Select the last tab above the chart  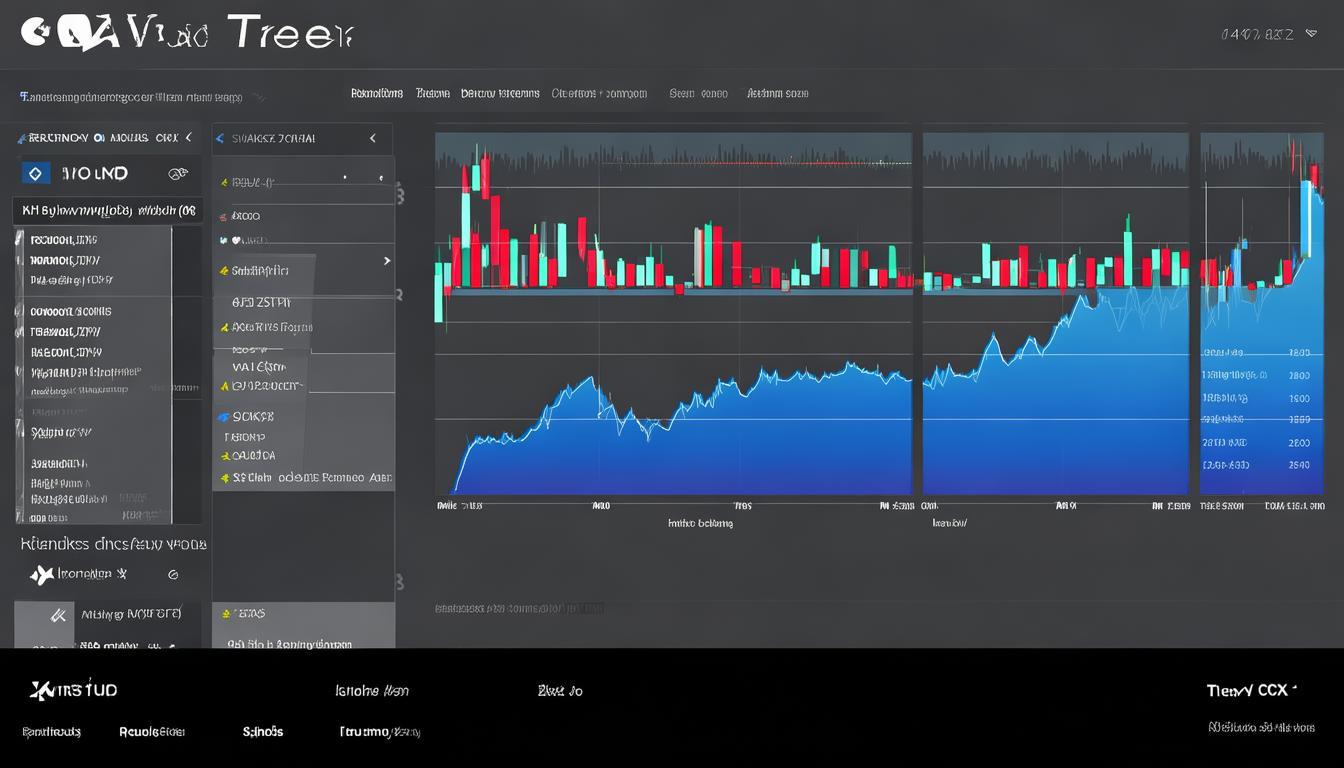tap(777, 93)
